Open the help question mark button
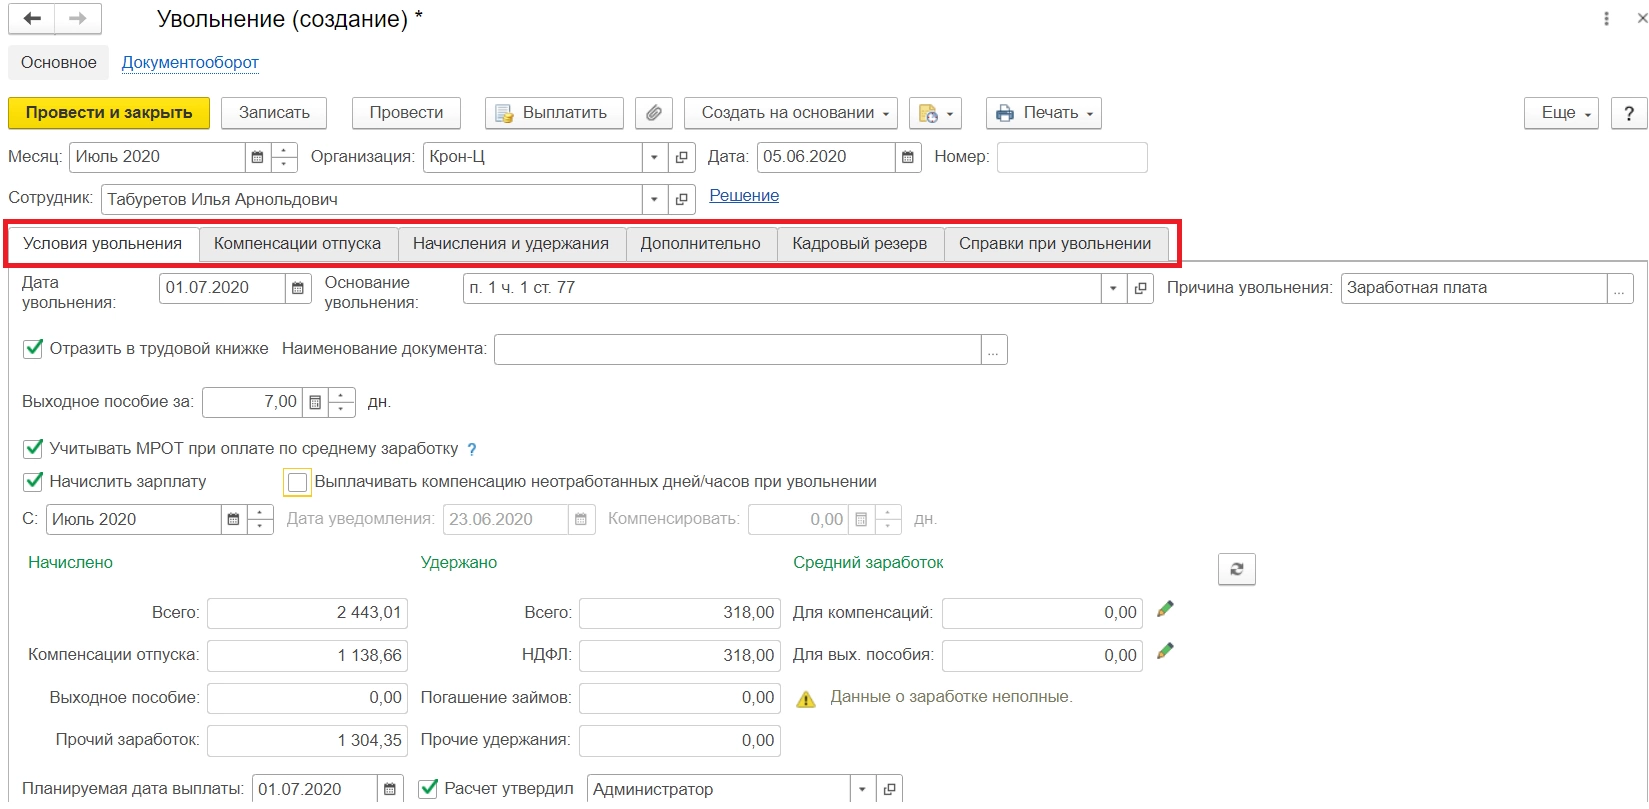The image size is (1649, 809). pyautogui.click(x=1629, y=113)
